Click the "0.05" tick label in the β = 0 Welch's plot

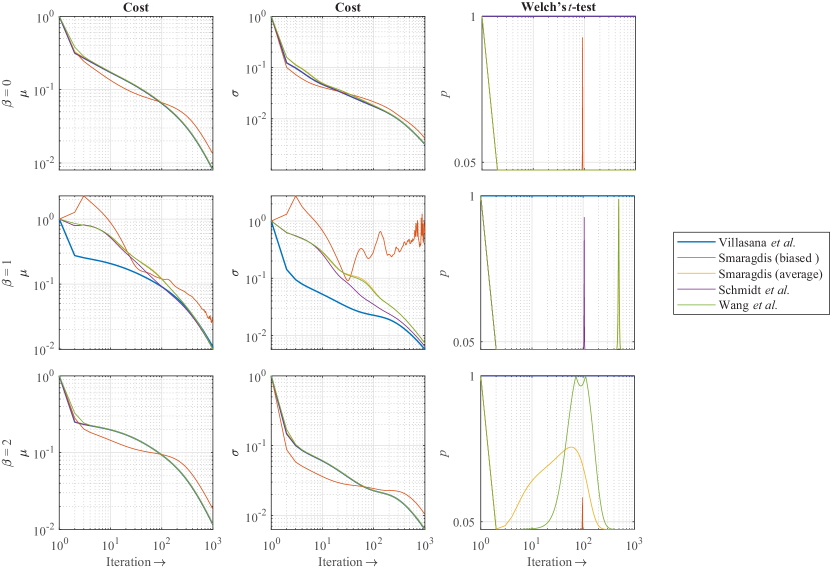[x=464, y=162]
